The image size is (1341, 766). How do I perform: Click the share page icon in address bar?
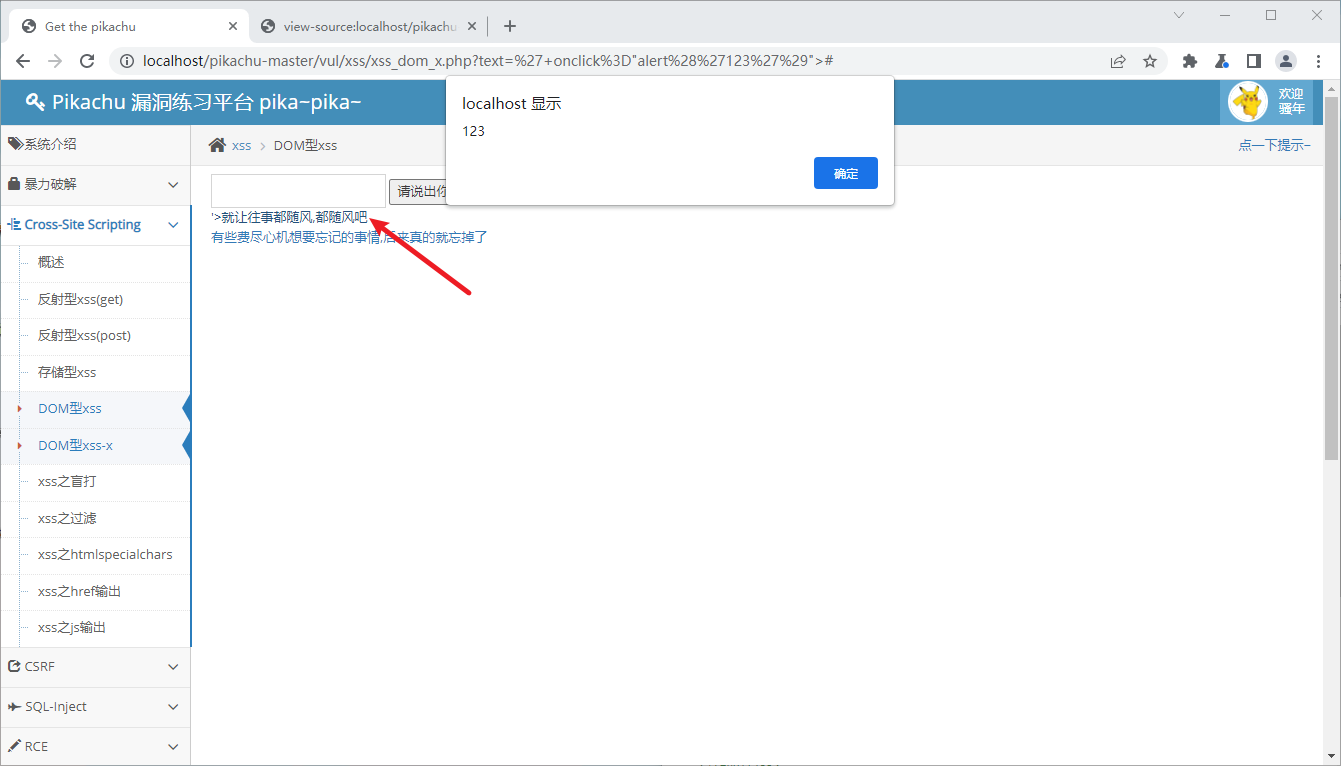[x=1118, y=61]
